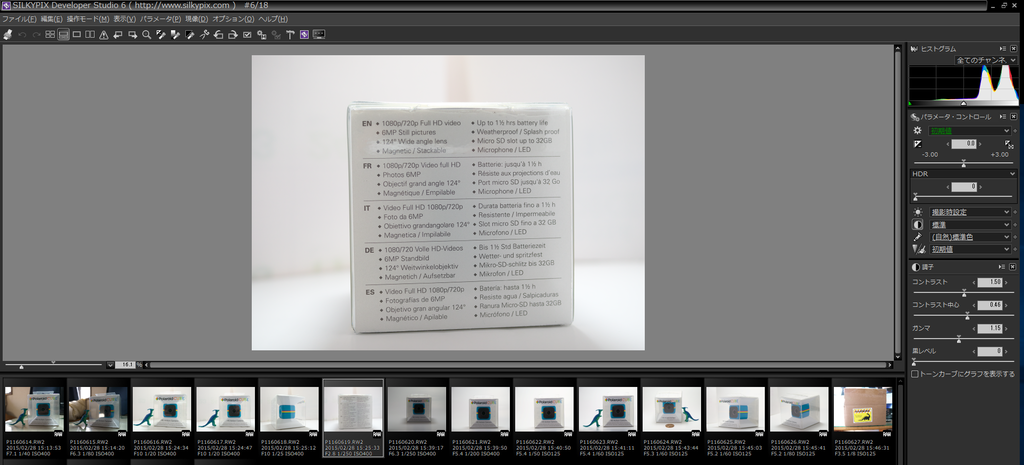Close the histogram panel

1013,48
